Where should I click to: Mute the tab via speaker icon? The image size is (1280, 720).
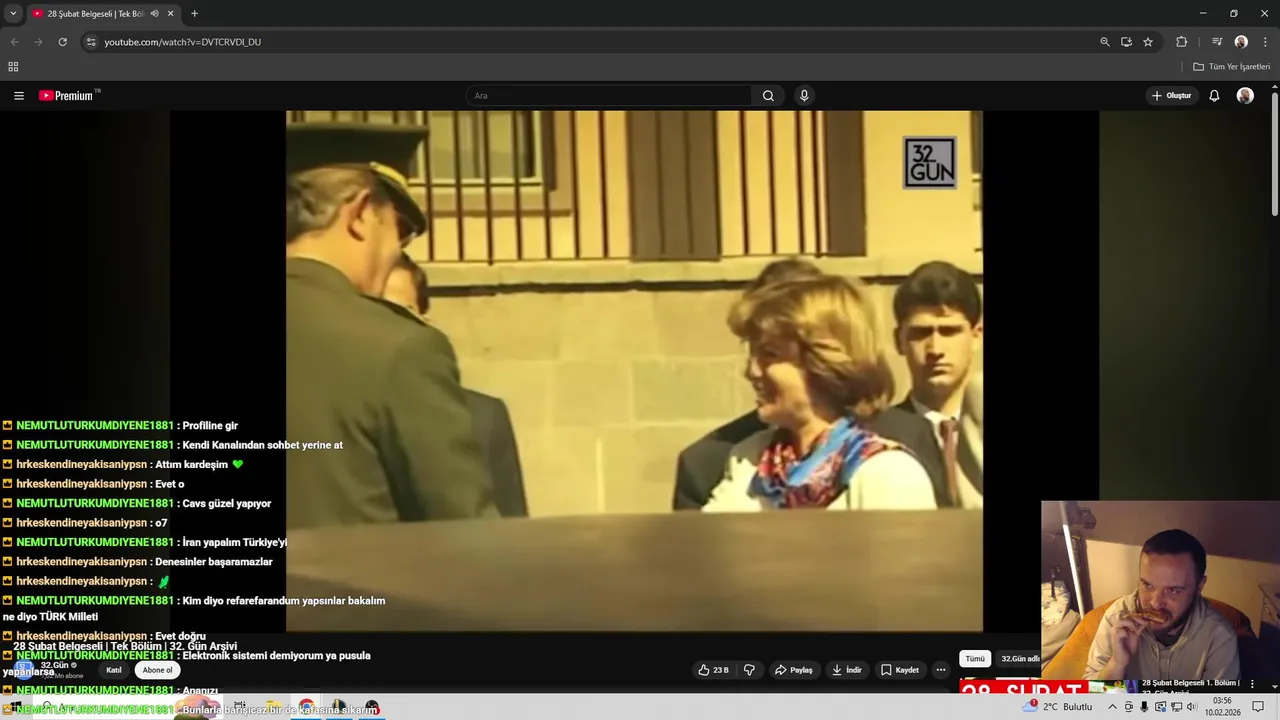(x=154, y=14)
